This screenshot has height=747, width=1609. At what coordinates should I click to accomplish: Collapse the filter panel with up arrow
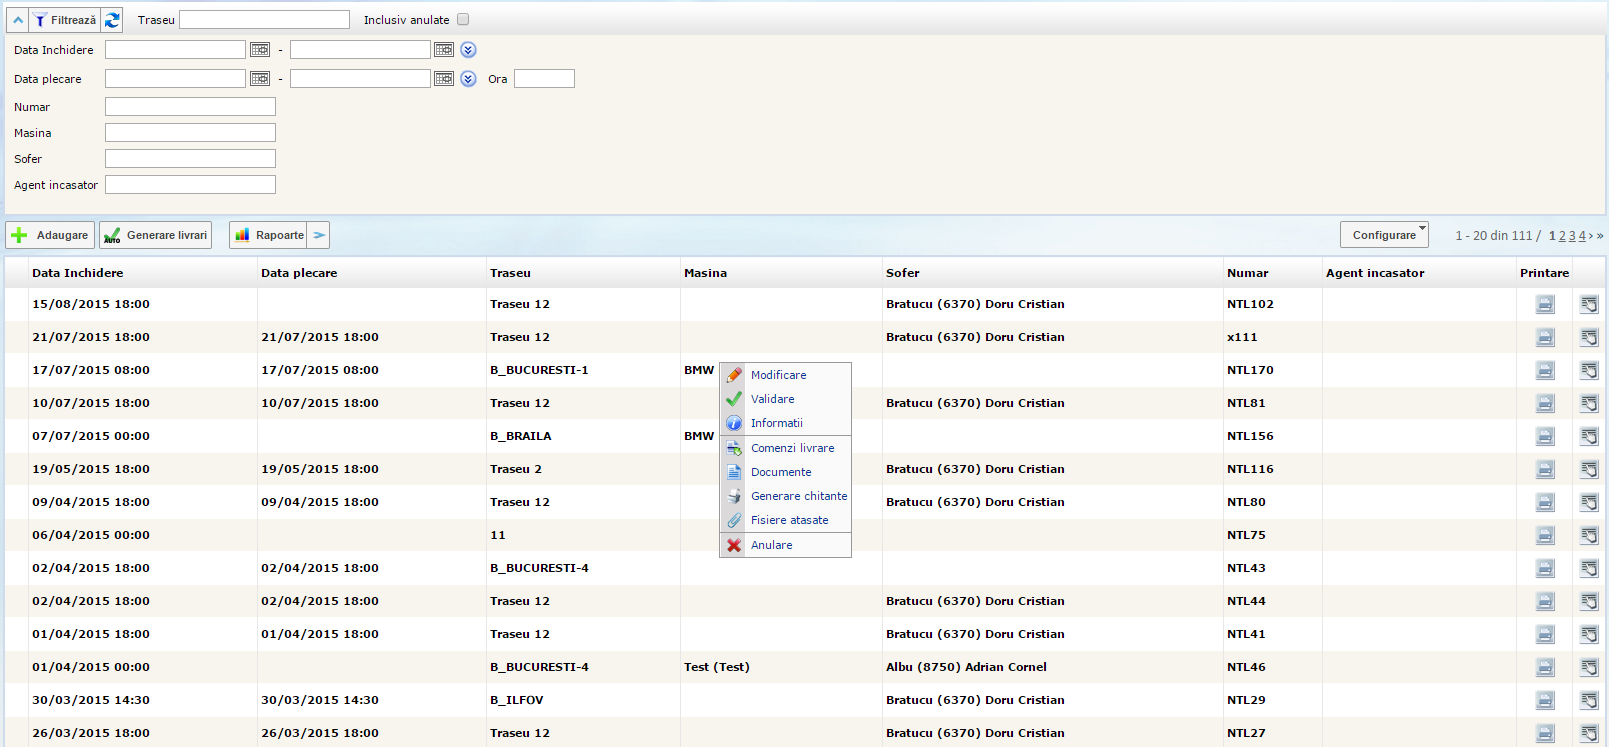(18, 20)
